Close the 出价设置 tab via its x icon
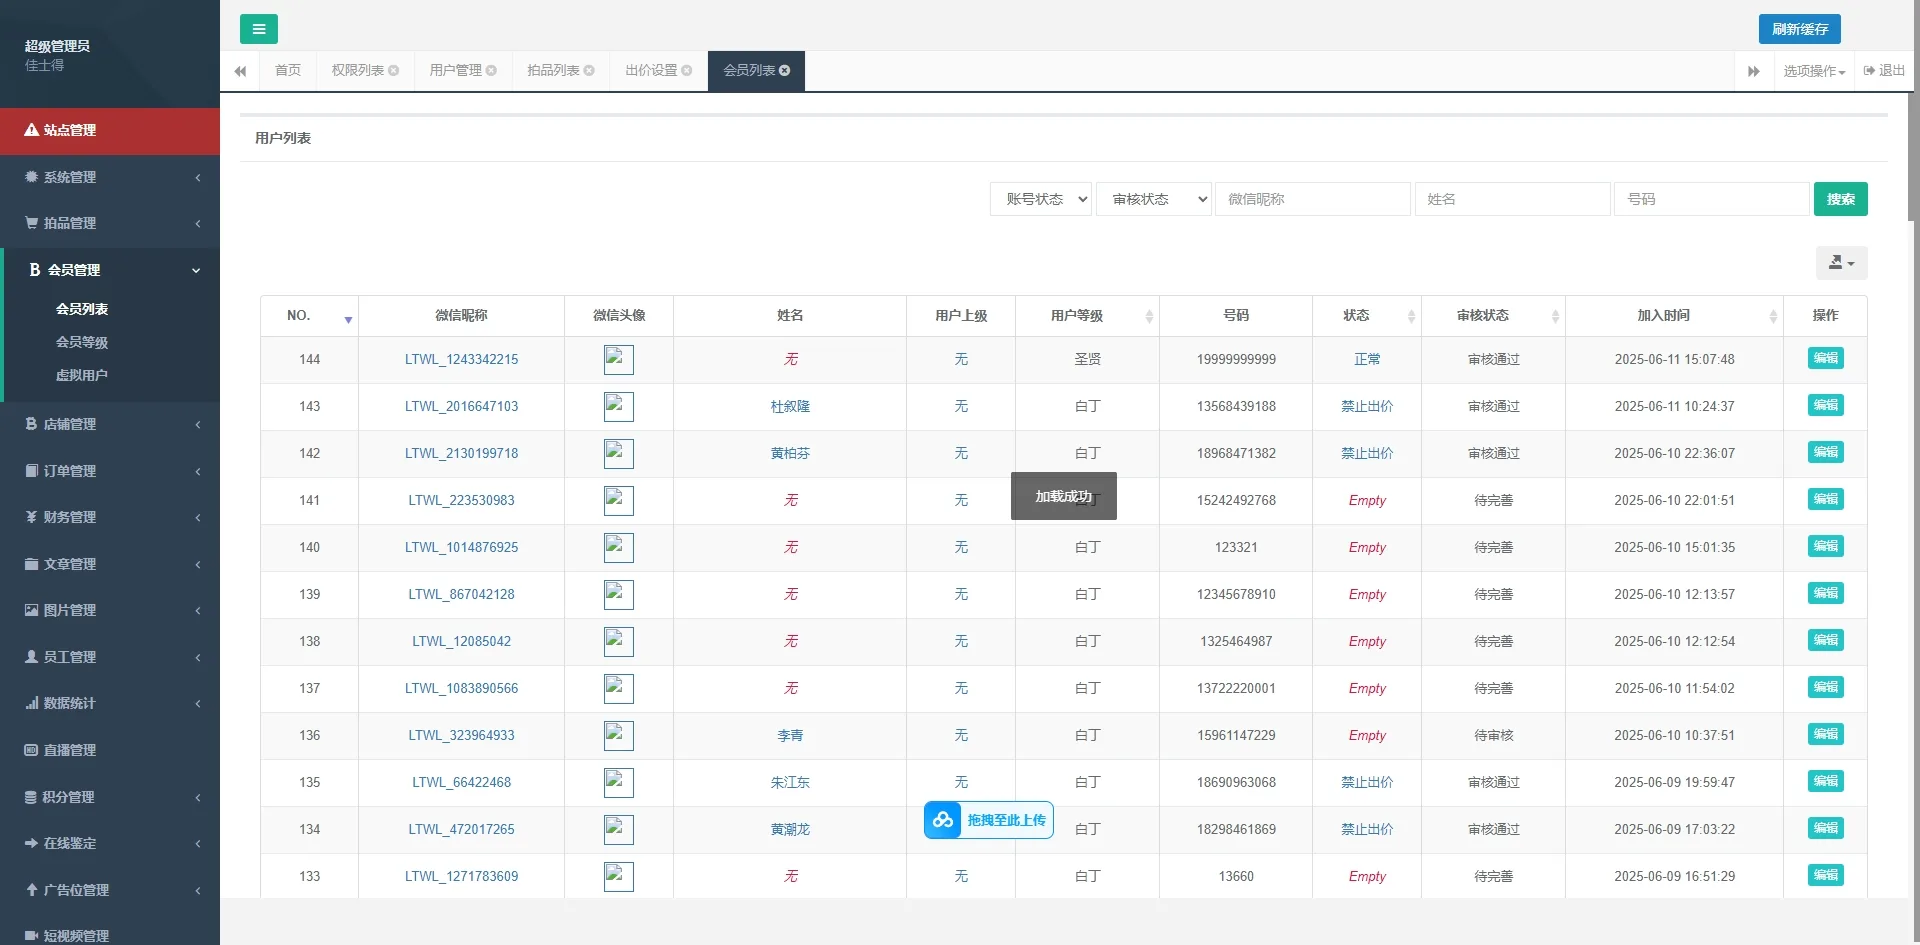 click(x=687, y=71)
